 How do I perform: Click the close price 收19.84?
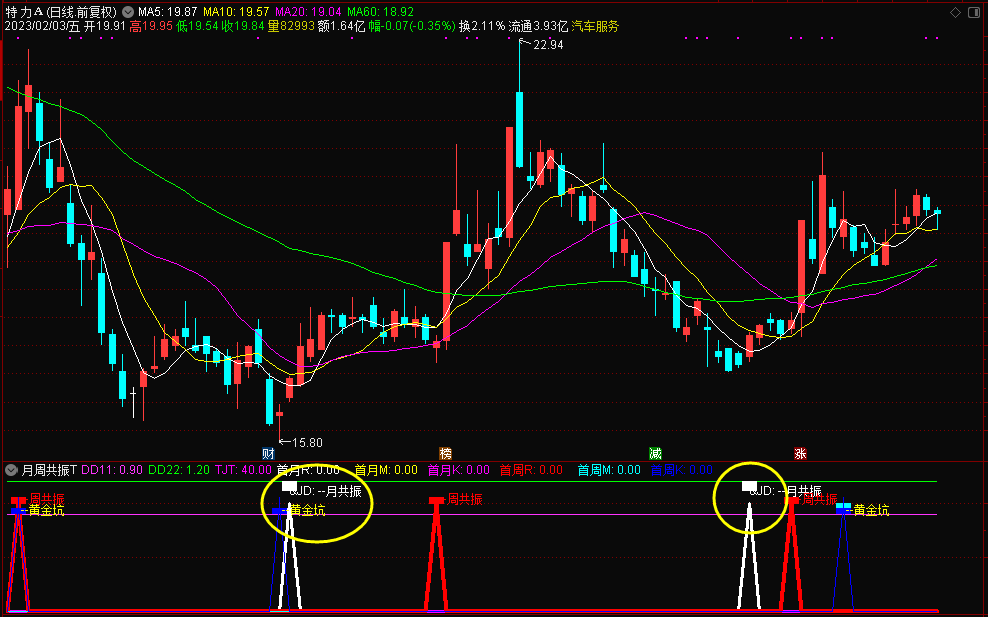coord(243,26)
